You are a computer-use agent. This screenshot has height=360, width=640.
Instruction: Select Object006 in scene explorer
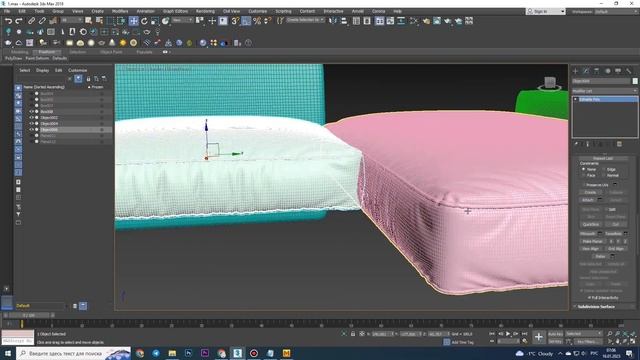(x=49, y=129)
